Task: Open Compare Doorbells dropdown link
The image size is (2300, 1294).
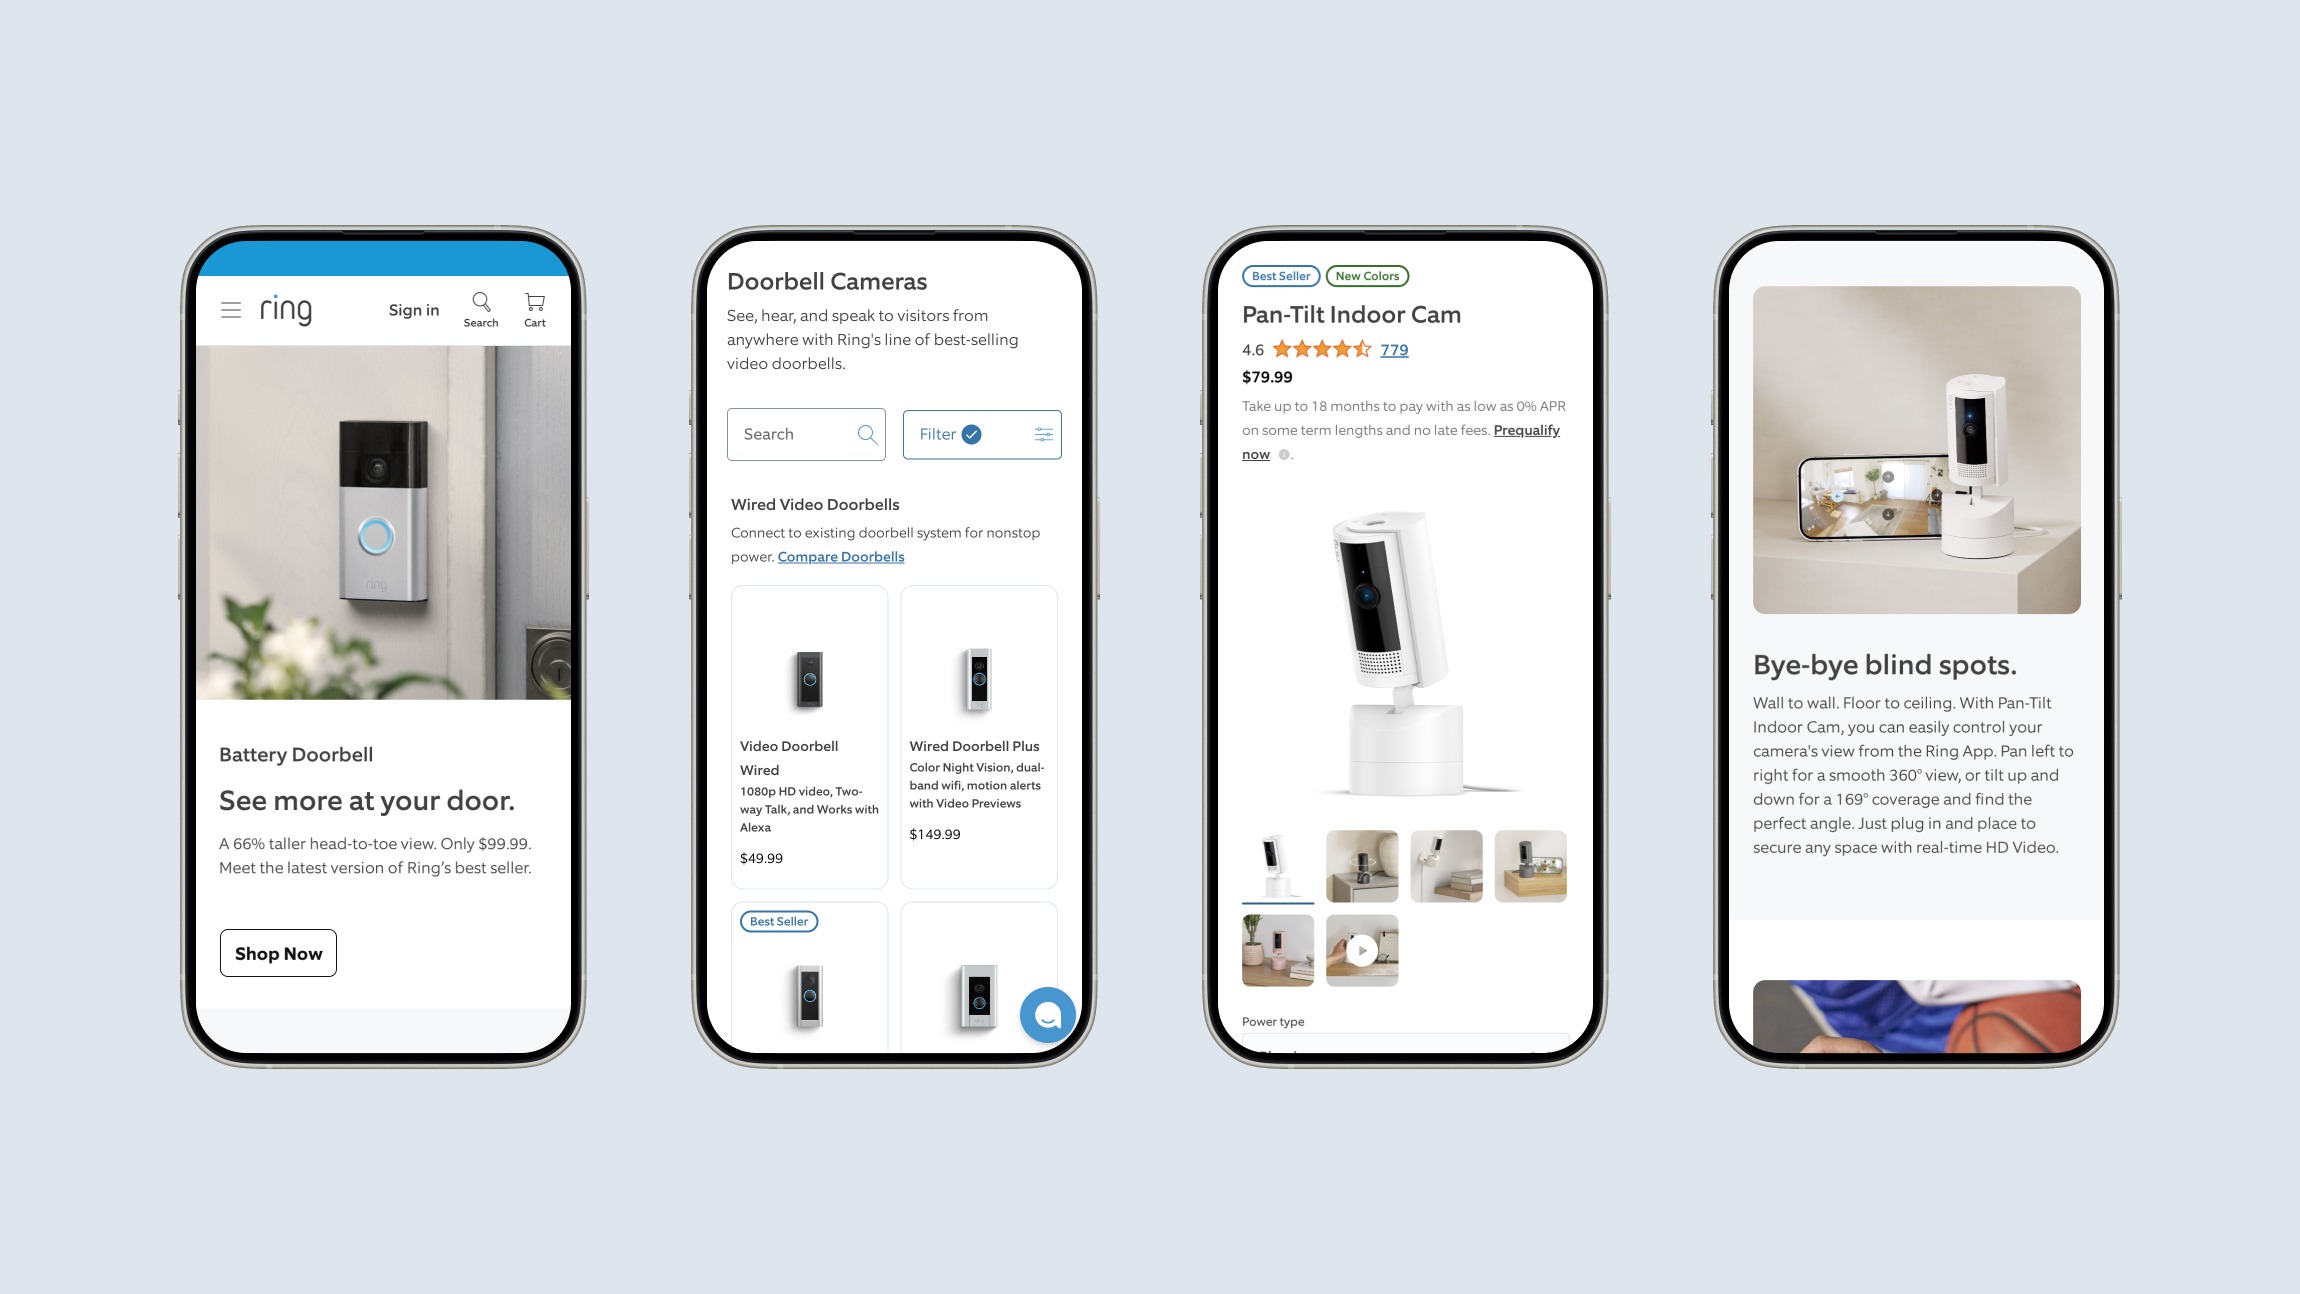Action: 840,556
